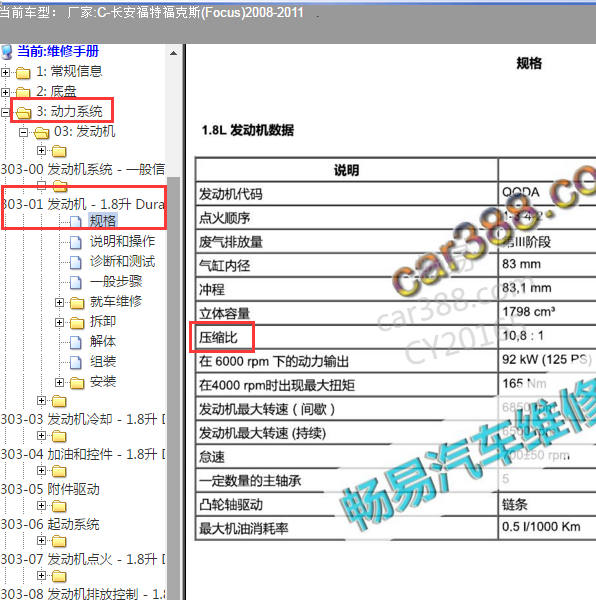Open 303-05 附件驱动 section
The image size is (596, 600).
click(x=50, y=489)
